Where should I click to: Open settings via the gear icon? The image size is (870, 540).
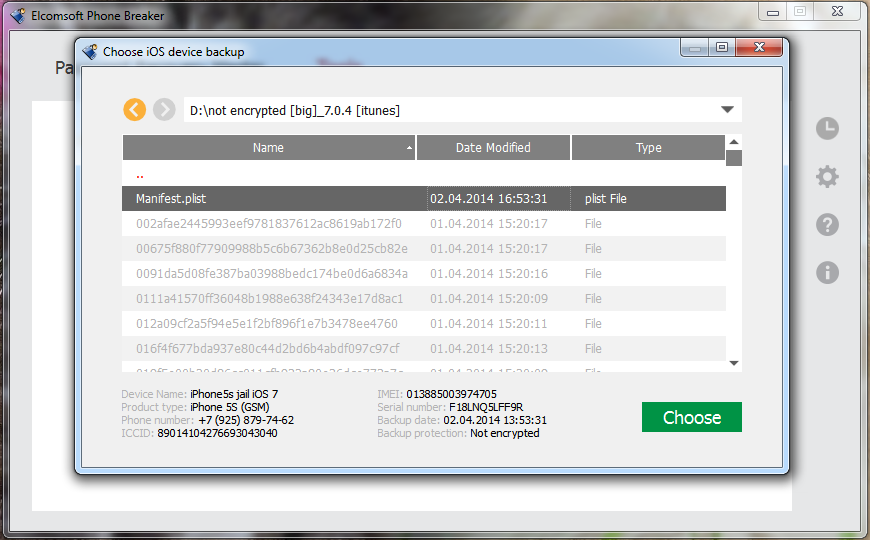pos(827,177)
